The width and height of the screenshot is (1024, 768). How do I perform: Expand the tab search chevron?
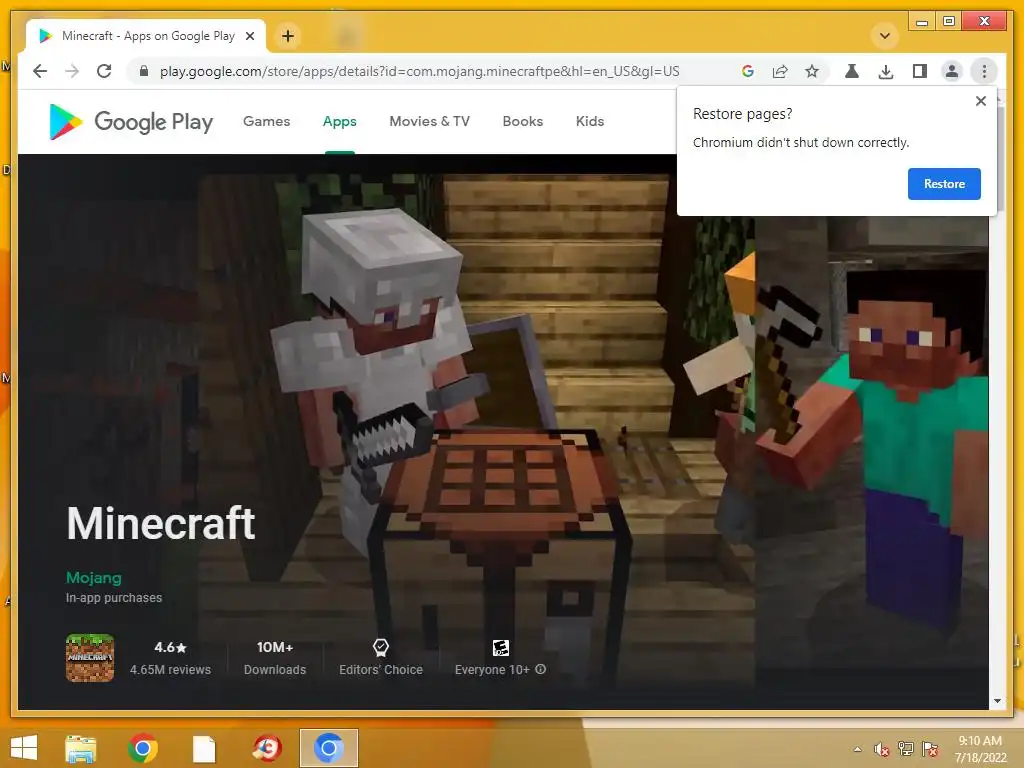point(885,36)
